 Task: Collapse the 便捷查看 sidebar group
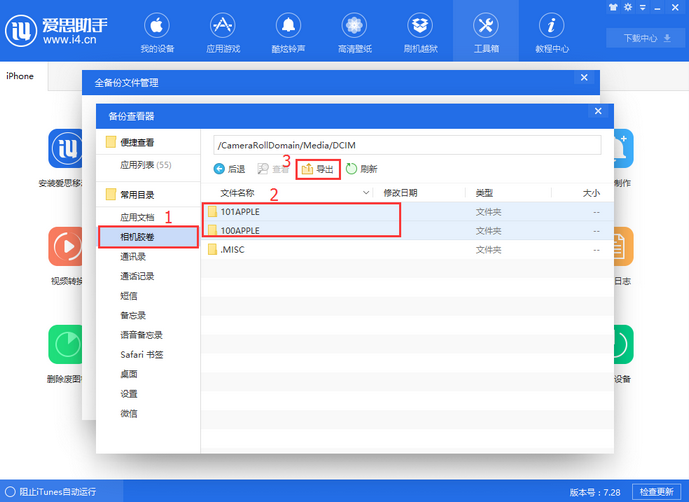pyautogui.click(x=111, y=143)
